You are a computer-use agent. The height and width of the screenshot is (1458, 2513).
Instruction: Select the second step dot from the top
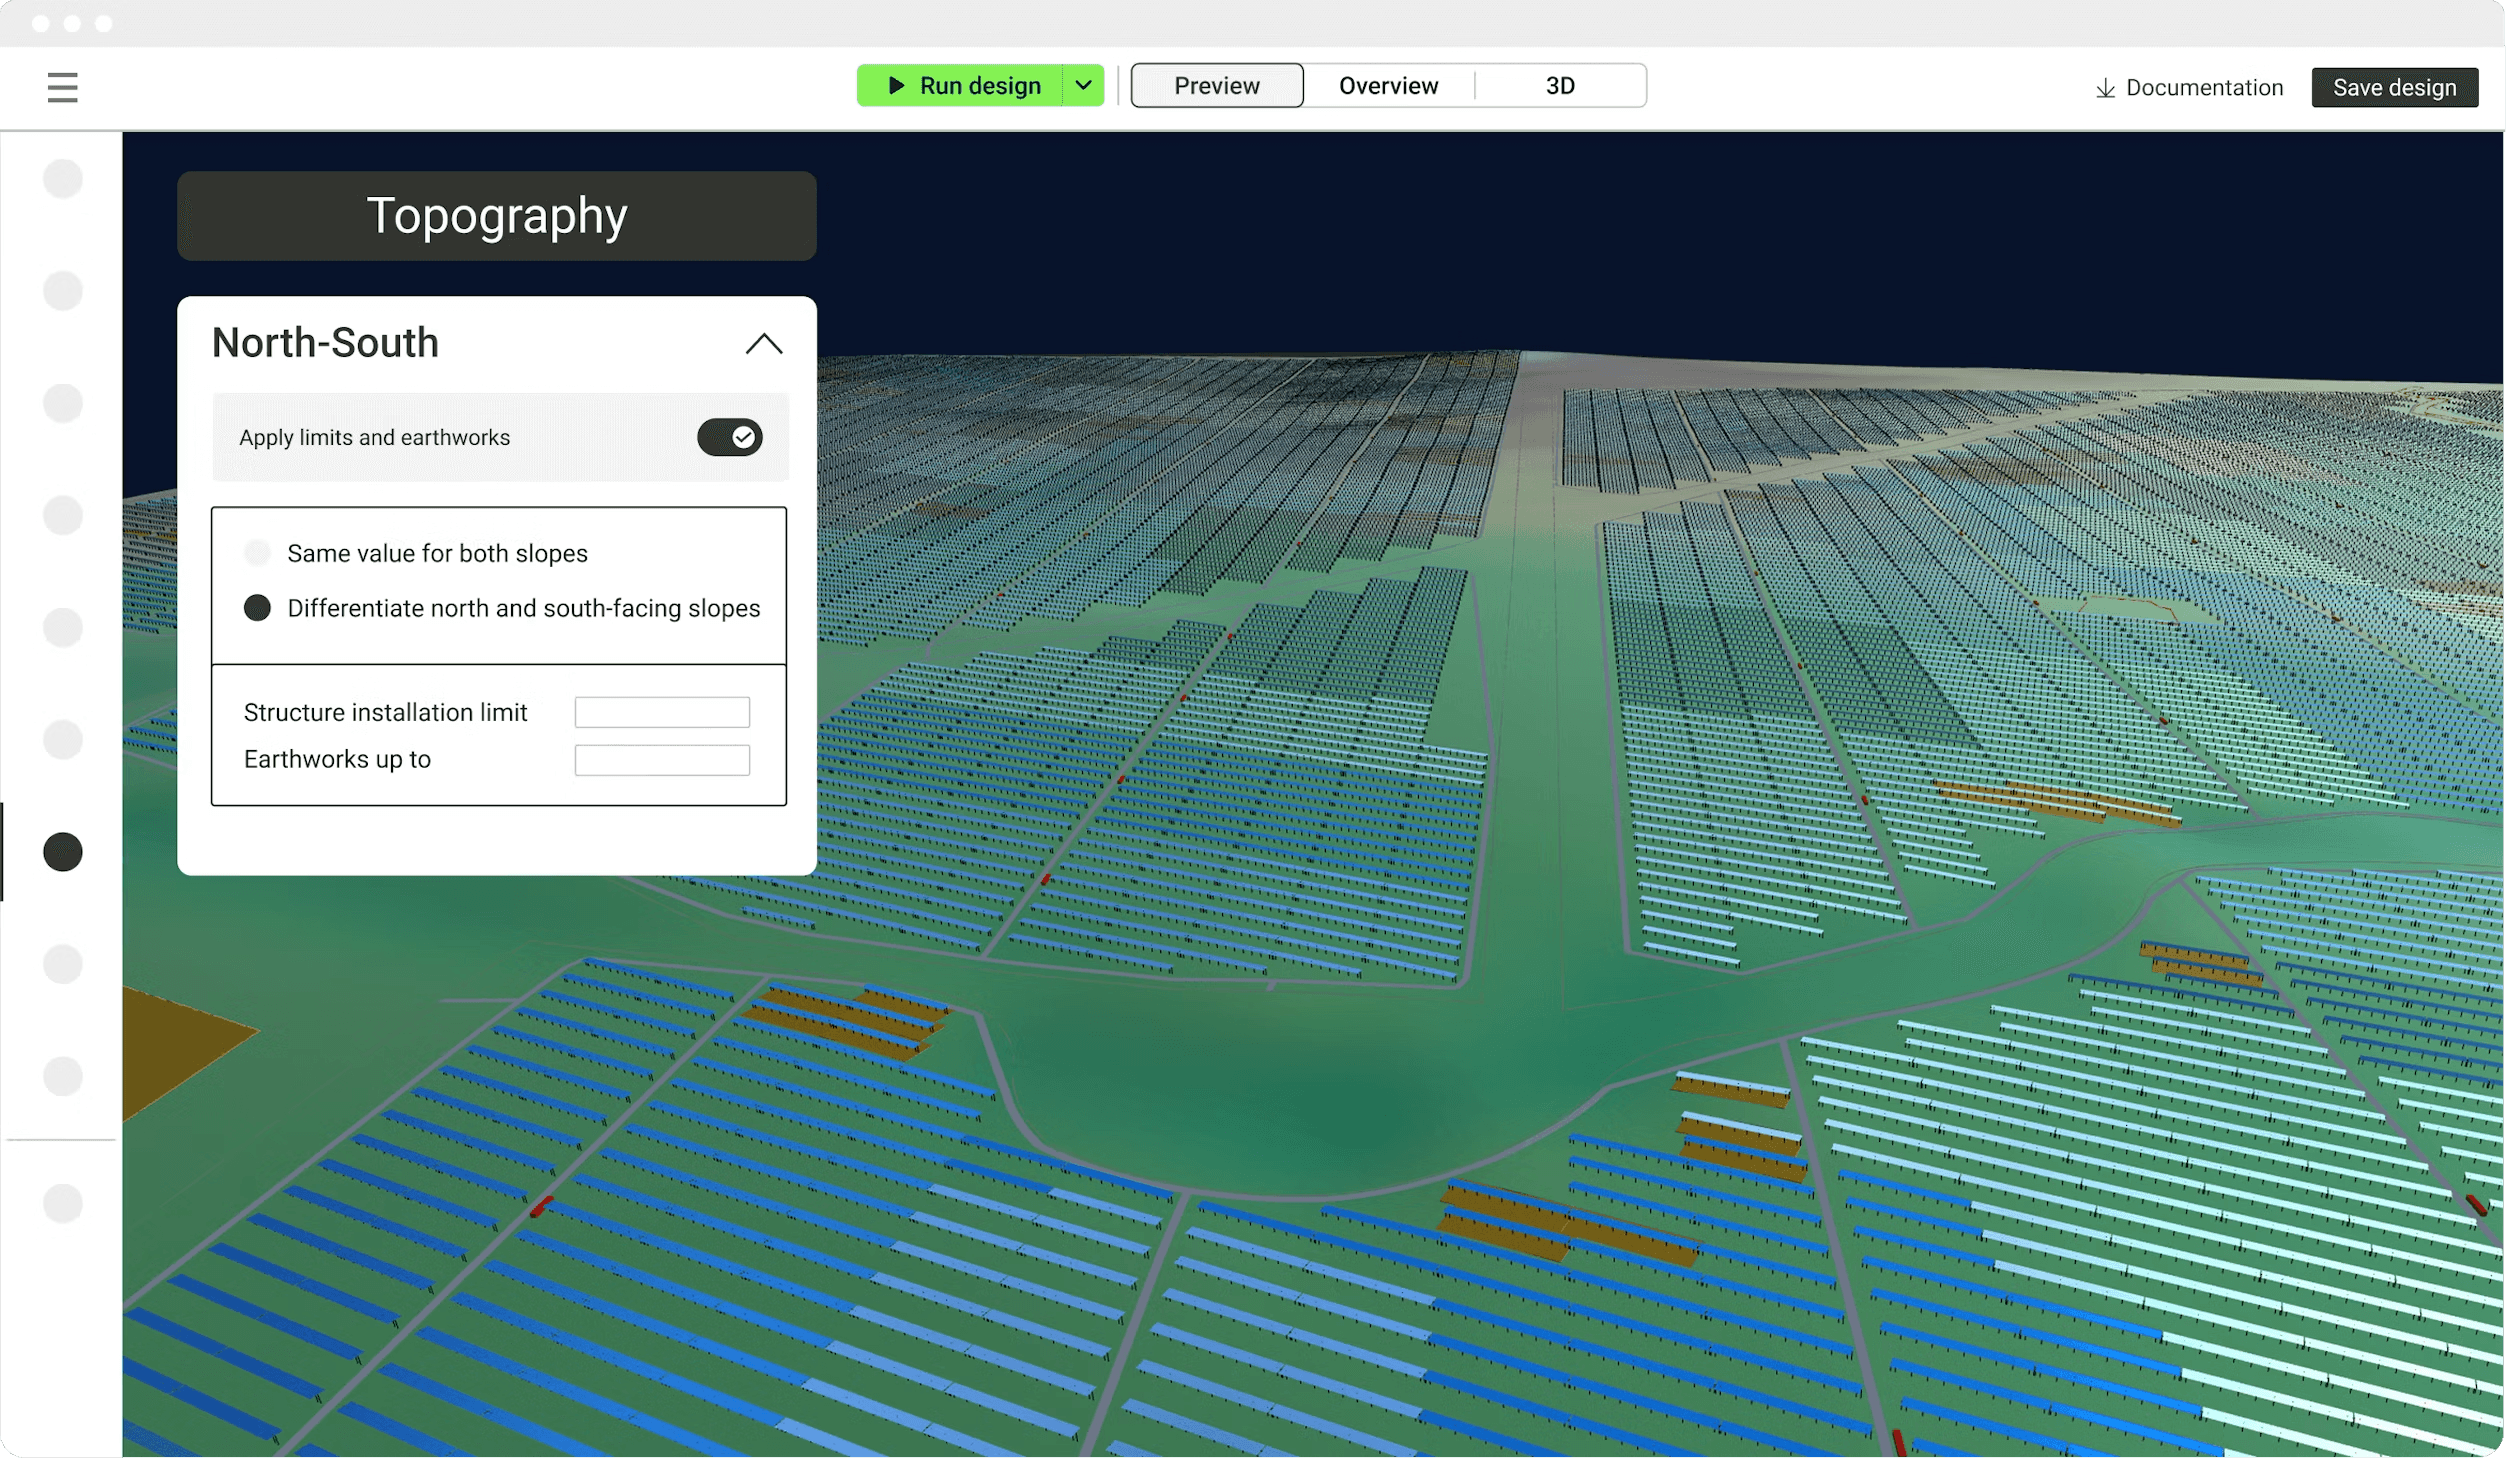click(x=63, y=291)
